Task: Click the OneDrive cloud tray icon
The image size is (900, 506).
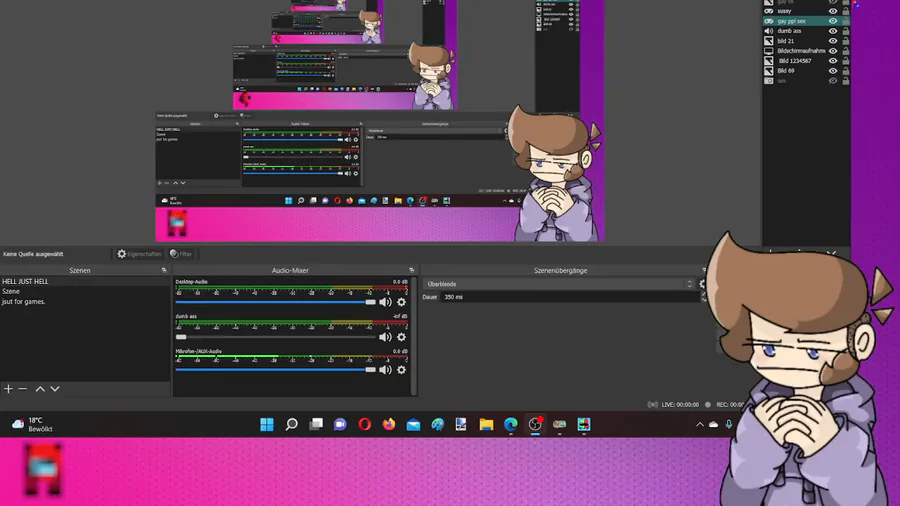Action: point(713,425)
